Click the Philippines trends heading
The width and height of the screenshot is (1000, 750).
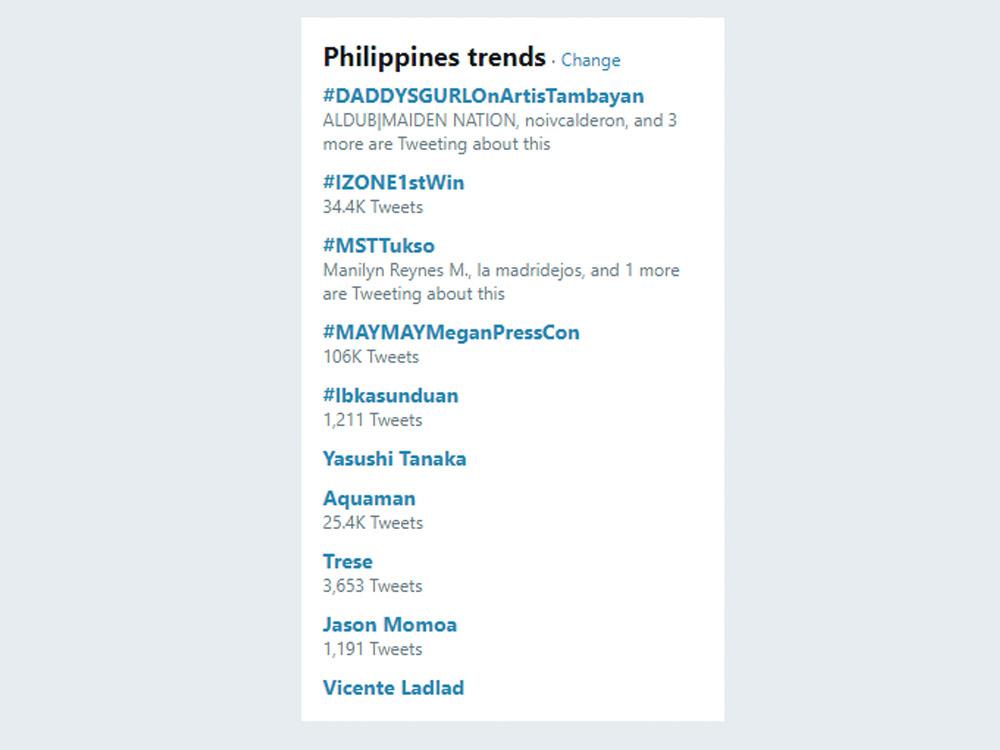[434, 57]
